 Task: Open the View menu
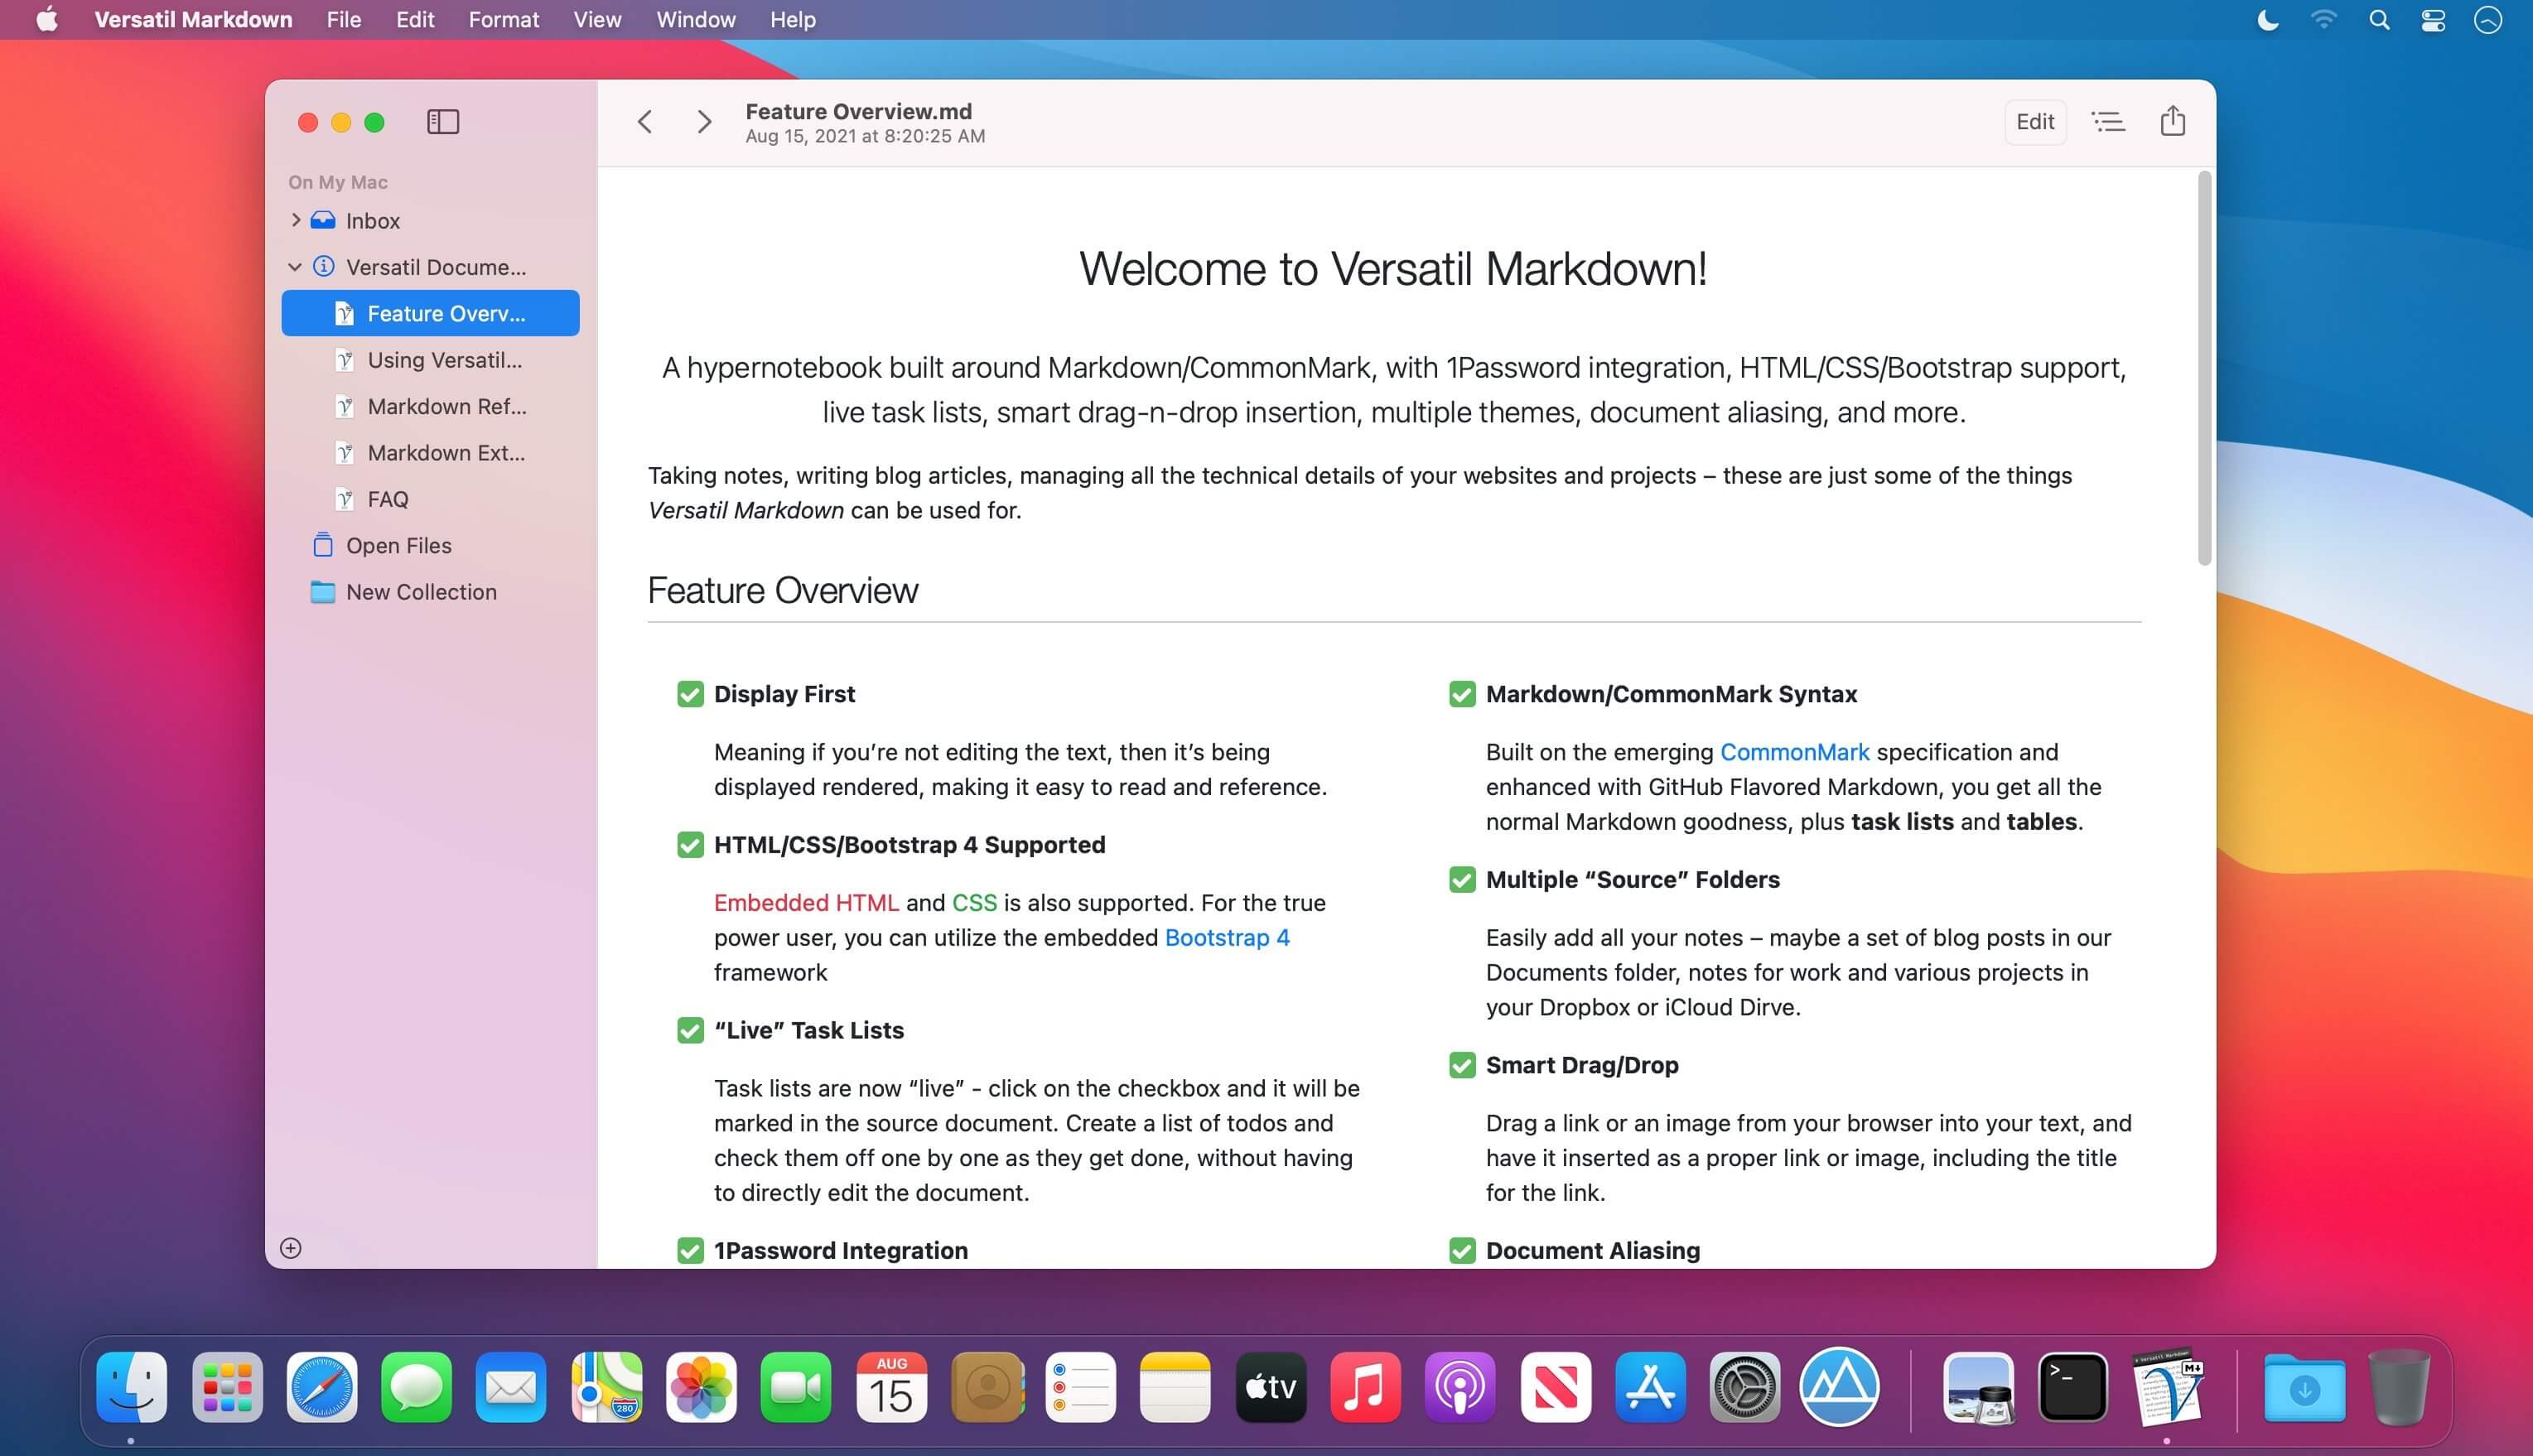tap(597, 20)
